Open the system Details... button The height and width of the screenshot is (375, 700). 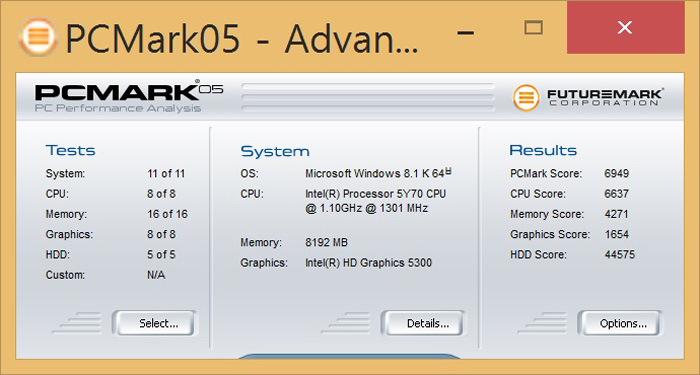point(423,323)
